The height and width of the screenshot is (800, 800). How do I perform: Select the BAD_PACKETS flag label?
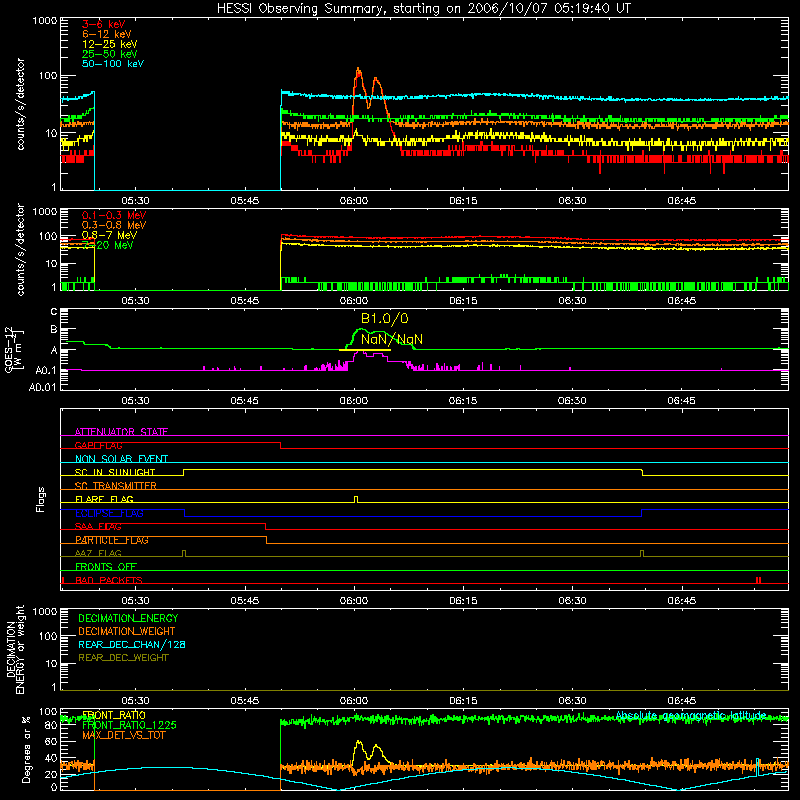[109, 580]
